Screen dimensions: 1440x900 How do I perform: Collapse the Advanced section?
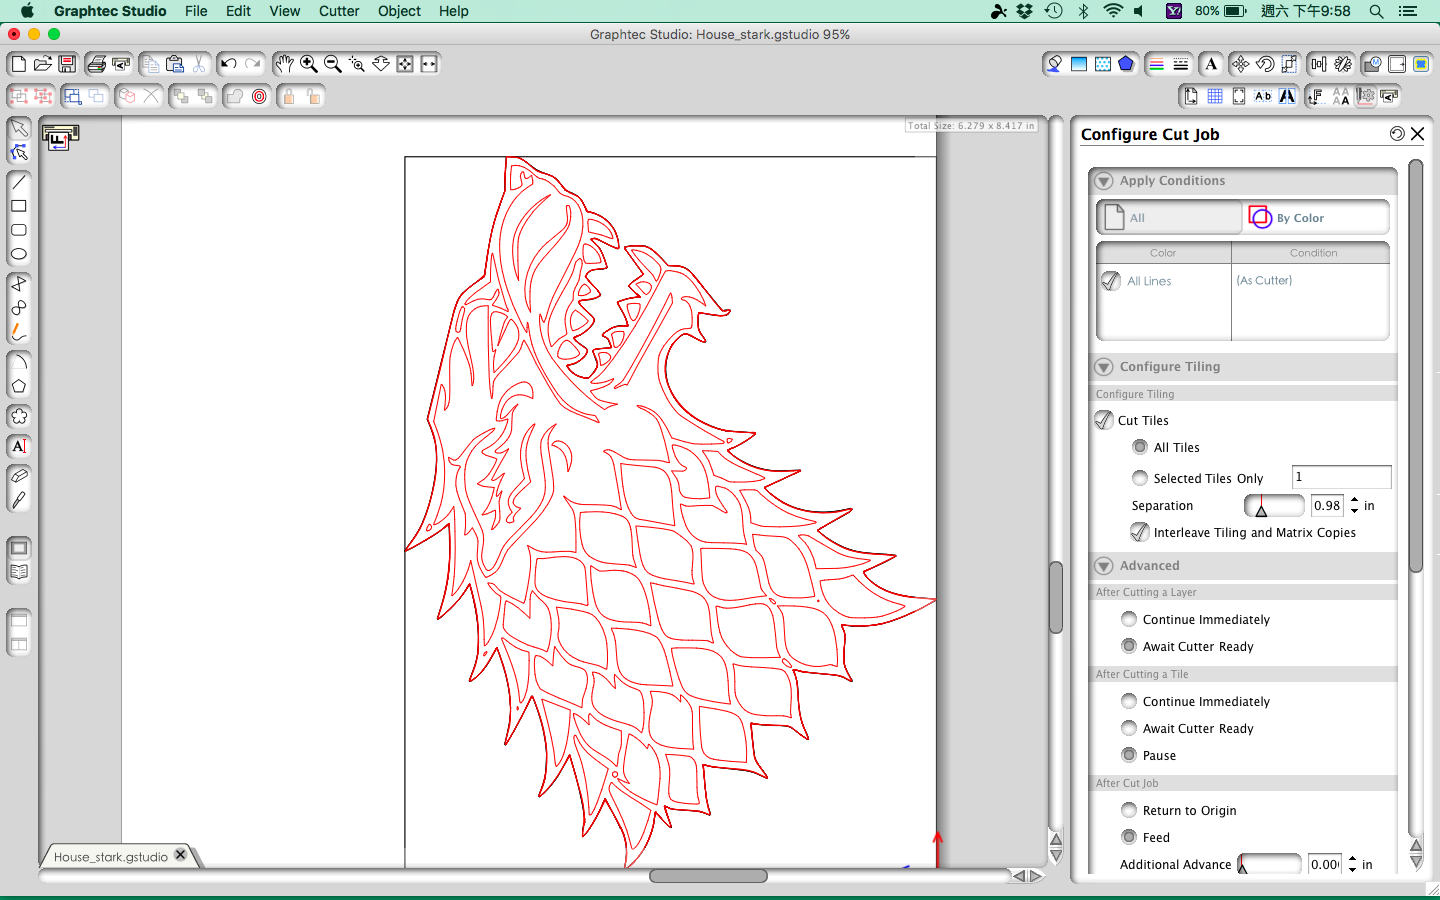1104,566
